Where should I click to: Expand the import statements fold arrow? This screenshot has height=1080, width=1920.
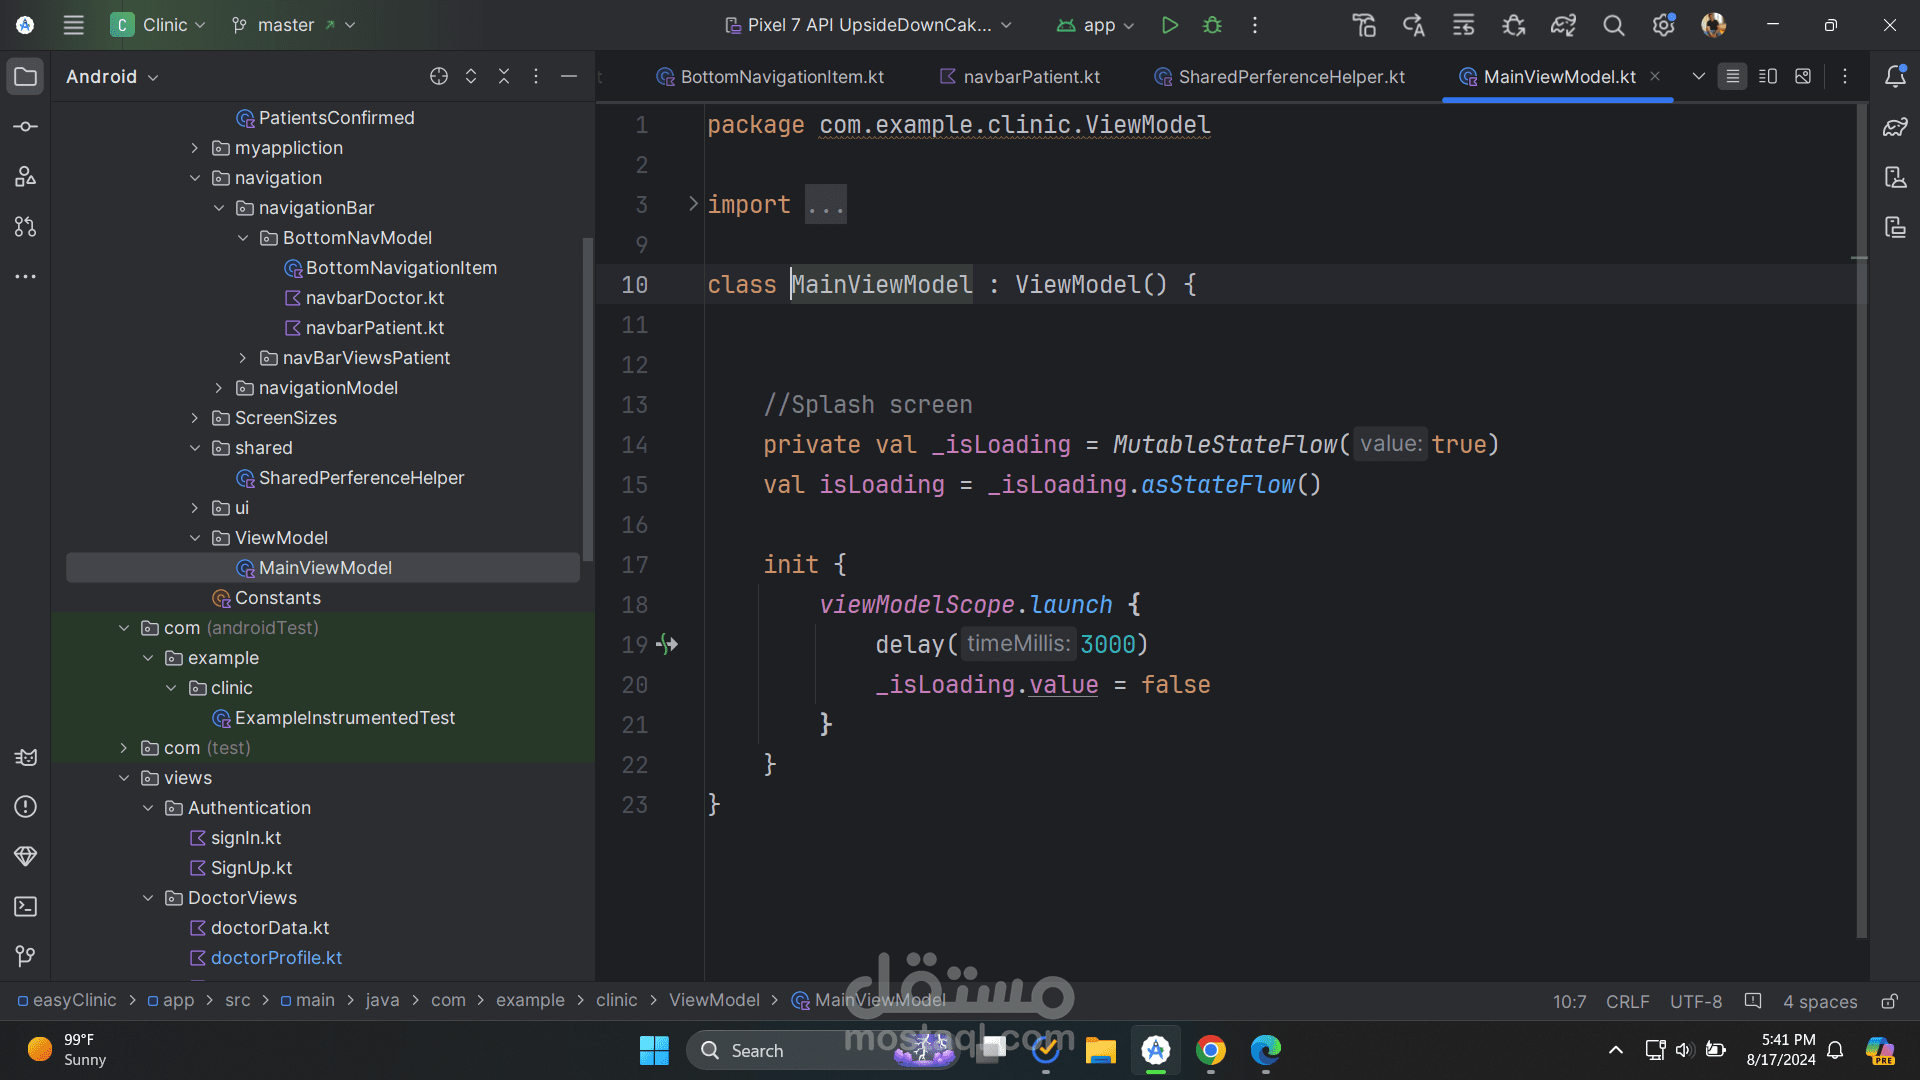click(693, 204)
